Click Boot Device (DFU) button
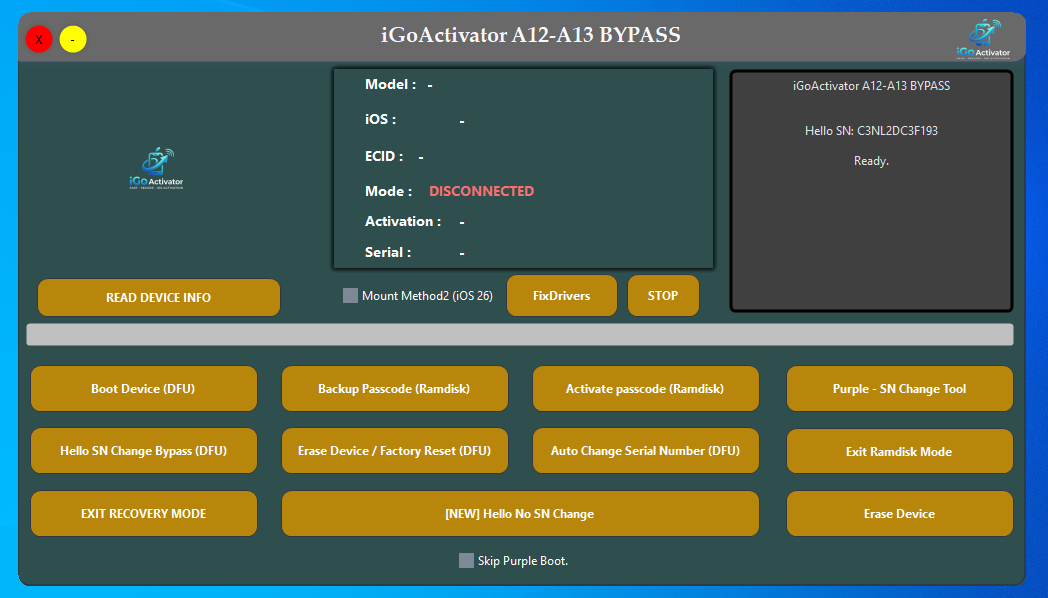Screen dimensions: 1048x598 [144, 388]
